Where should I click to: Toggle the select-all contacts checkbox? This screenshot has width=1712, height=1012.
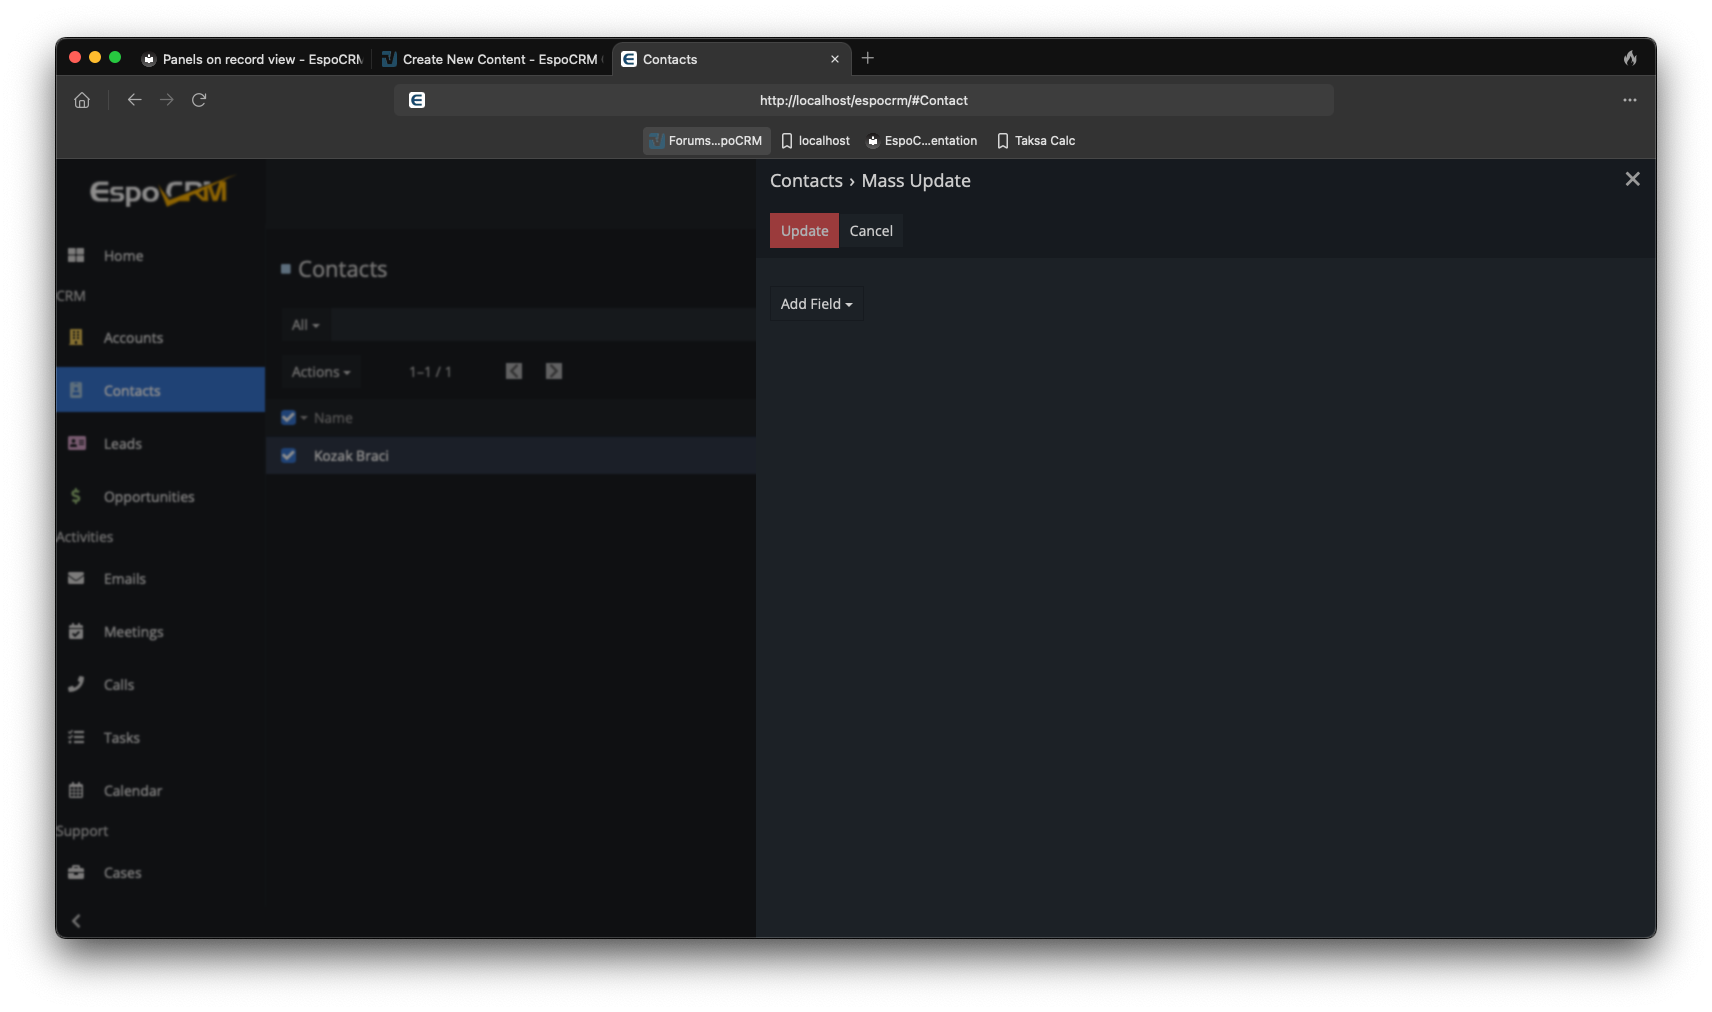coord(288,417)
